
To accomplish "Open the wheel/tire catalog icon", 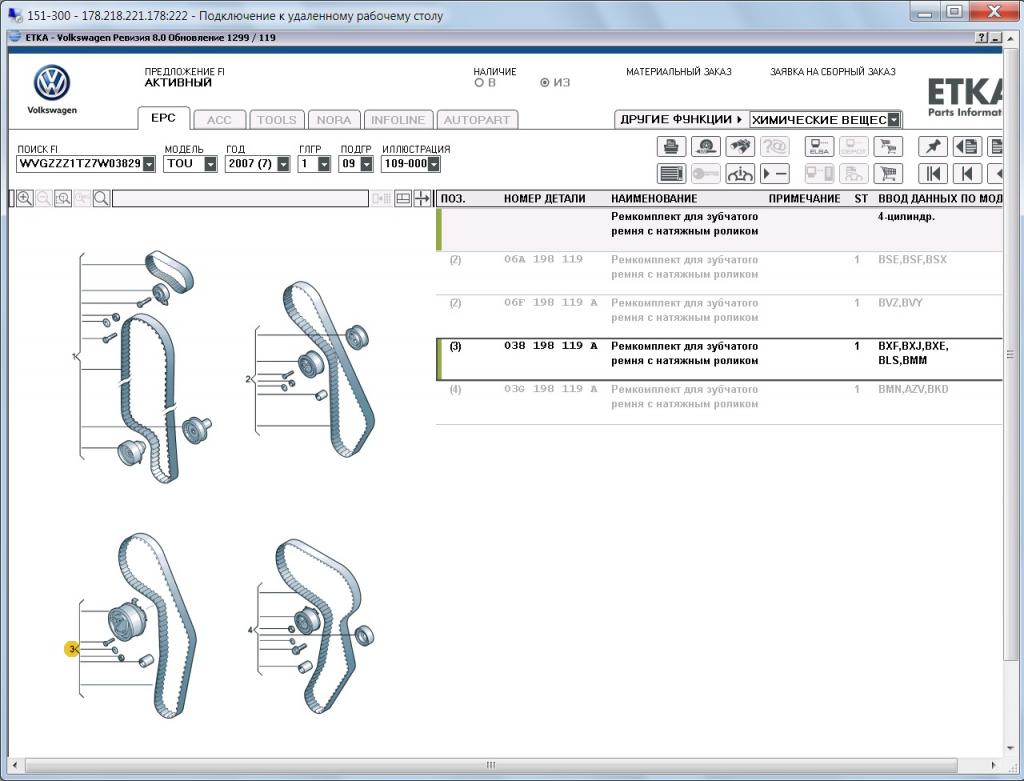I will 705,146.
